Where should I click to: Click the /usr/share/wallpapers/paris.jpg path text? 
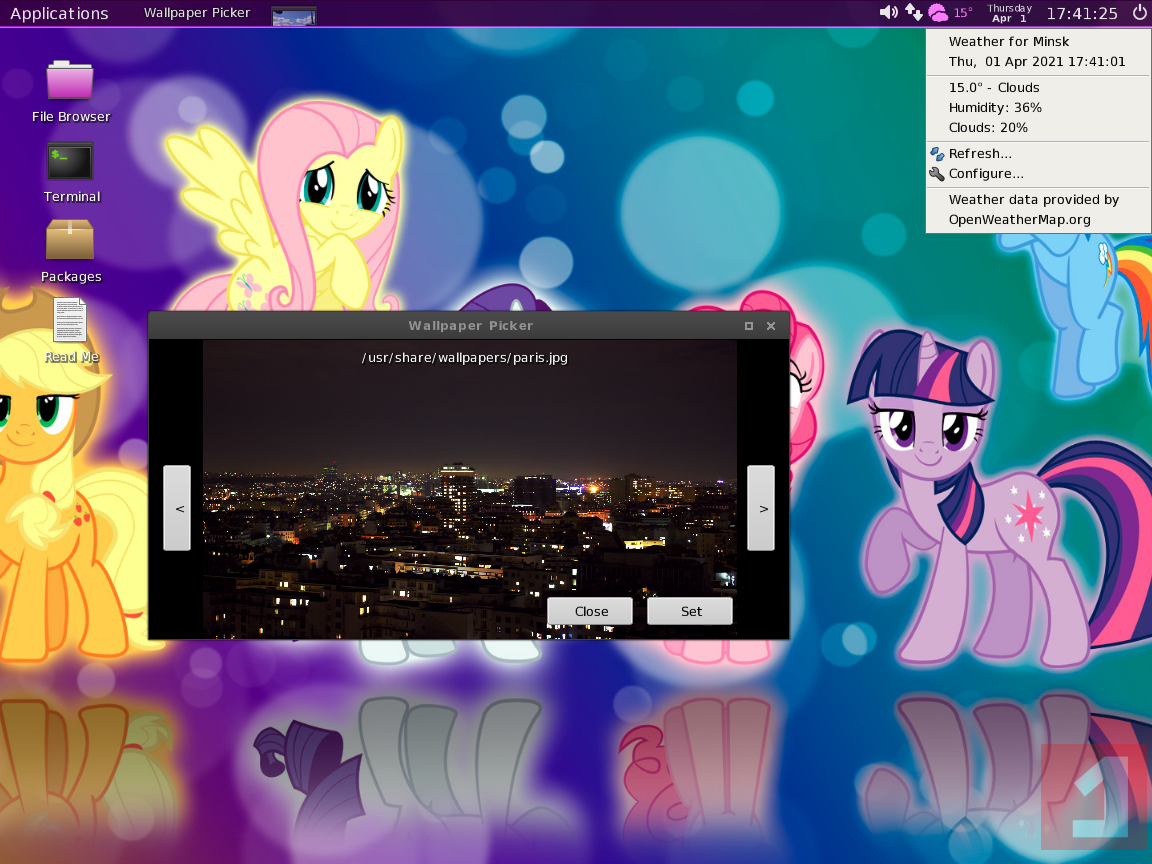tap(464, 358)
